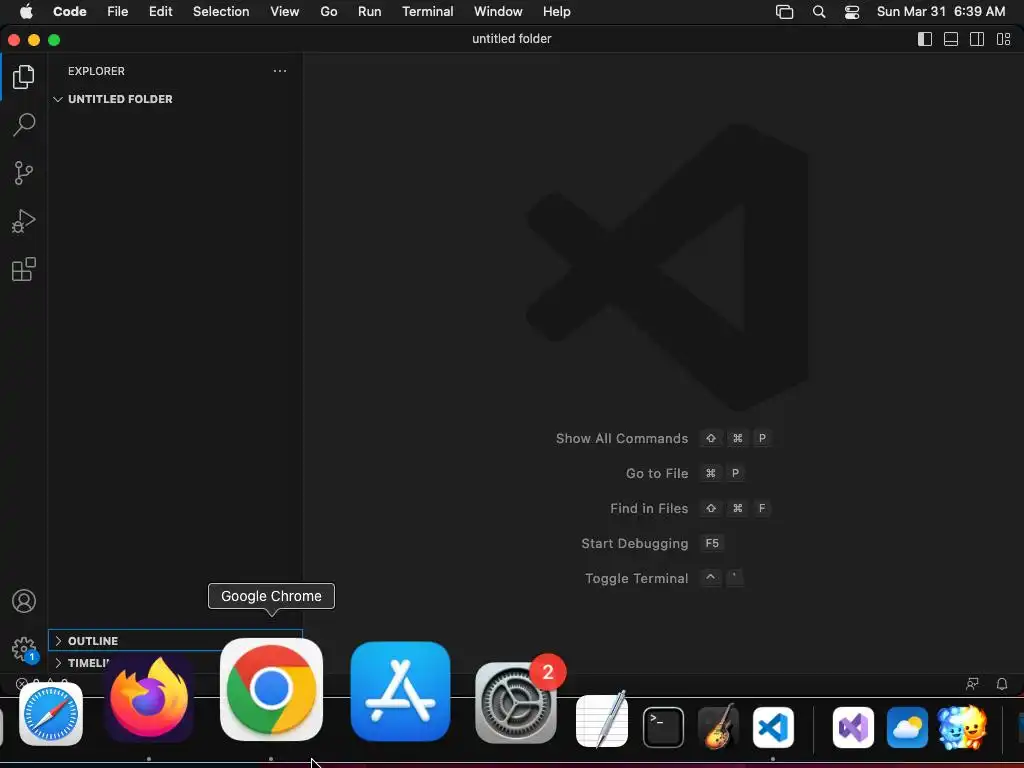Viewport: 1024px width, 768px height.
Task: Open the Run and Debug view
Action: tap(24, 221)
